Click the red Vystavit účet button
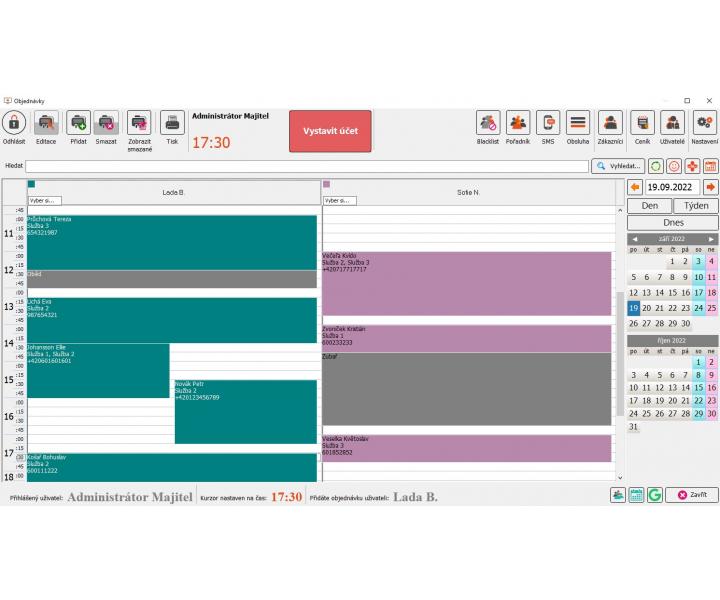Screen dimensions: 720x600 (330, 131)
